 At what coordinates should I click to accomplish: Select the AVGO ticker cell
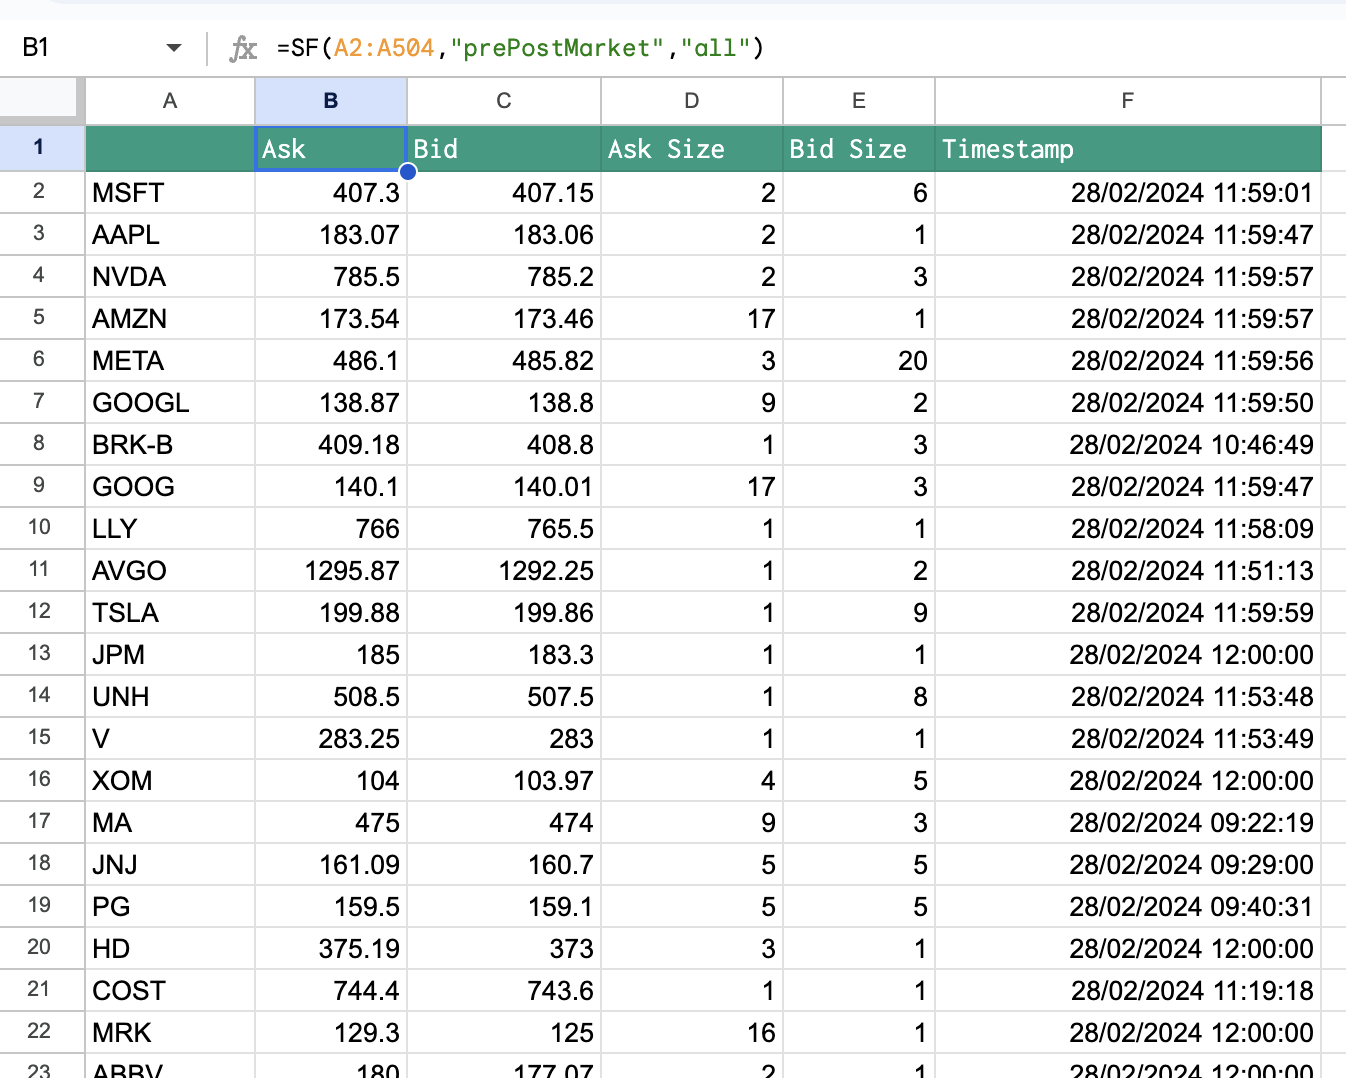click(x=170, y=570)
